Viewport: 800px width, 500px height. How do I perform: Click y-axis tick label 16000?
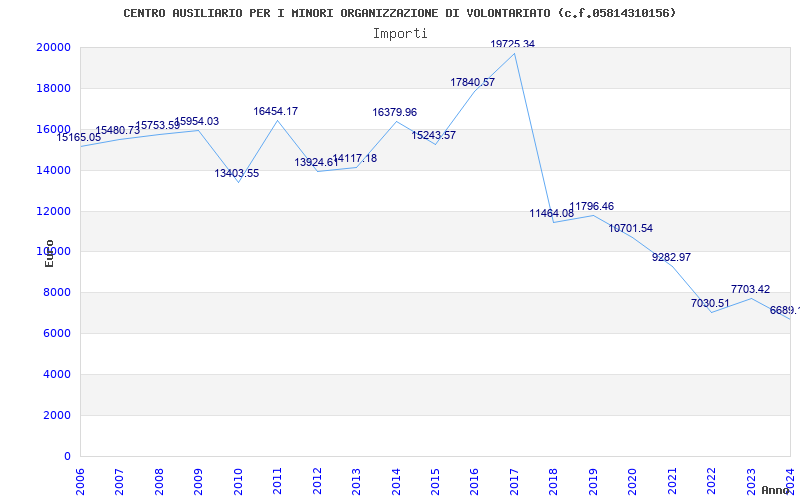(x=53, y=129)
